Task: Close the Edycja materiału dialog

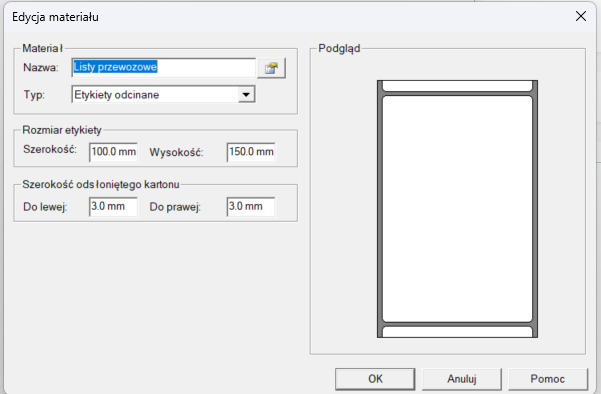Action: tap(581, 16)
